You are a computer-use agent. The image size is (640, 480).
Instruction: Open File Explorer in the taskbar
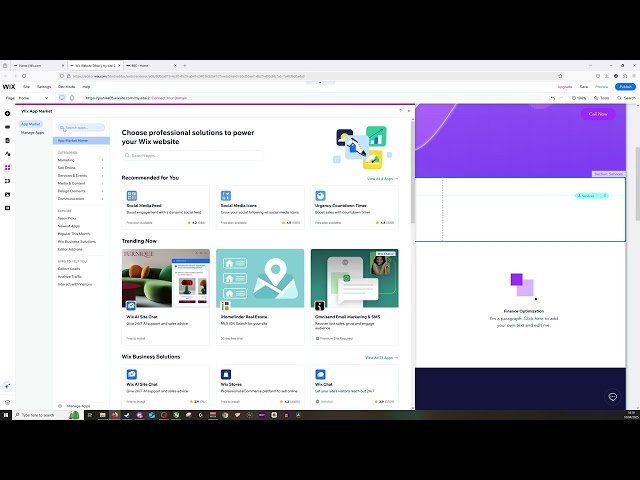pyautogui.click(x=103, y=415)
